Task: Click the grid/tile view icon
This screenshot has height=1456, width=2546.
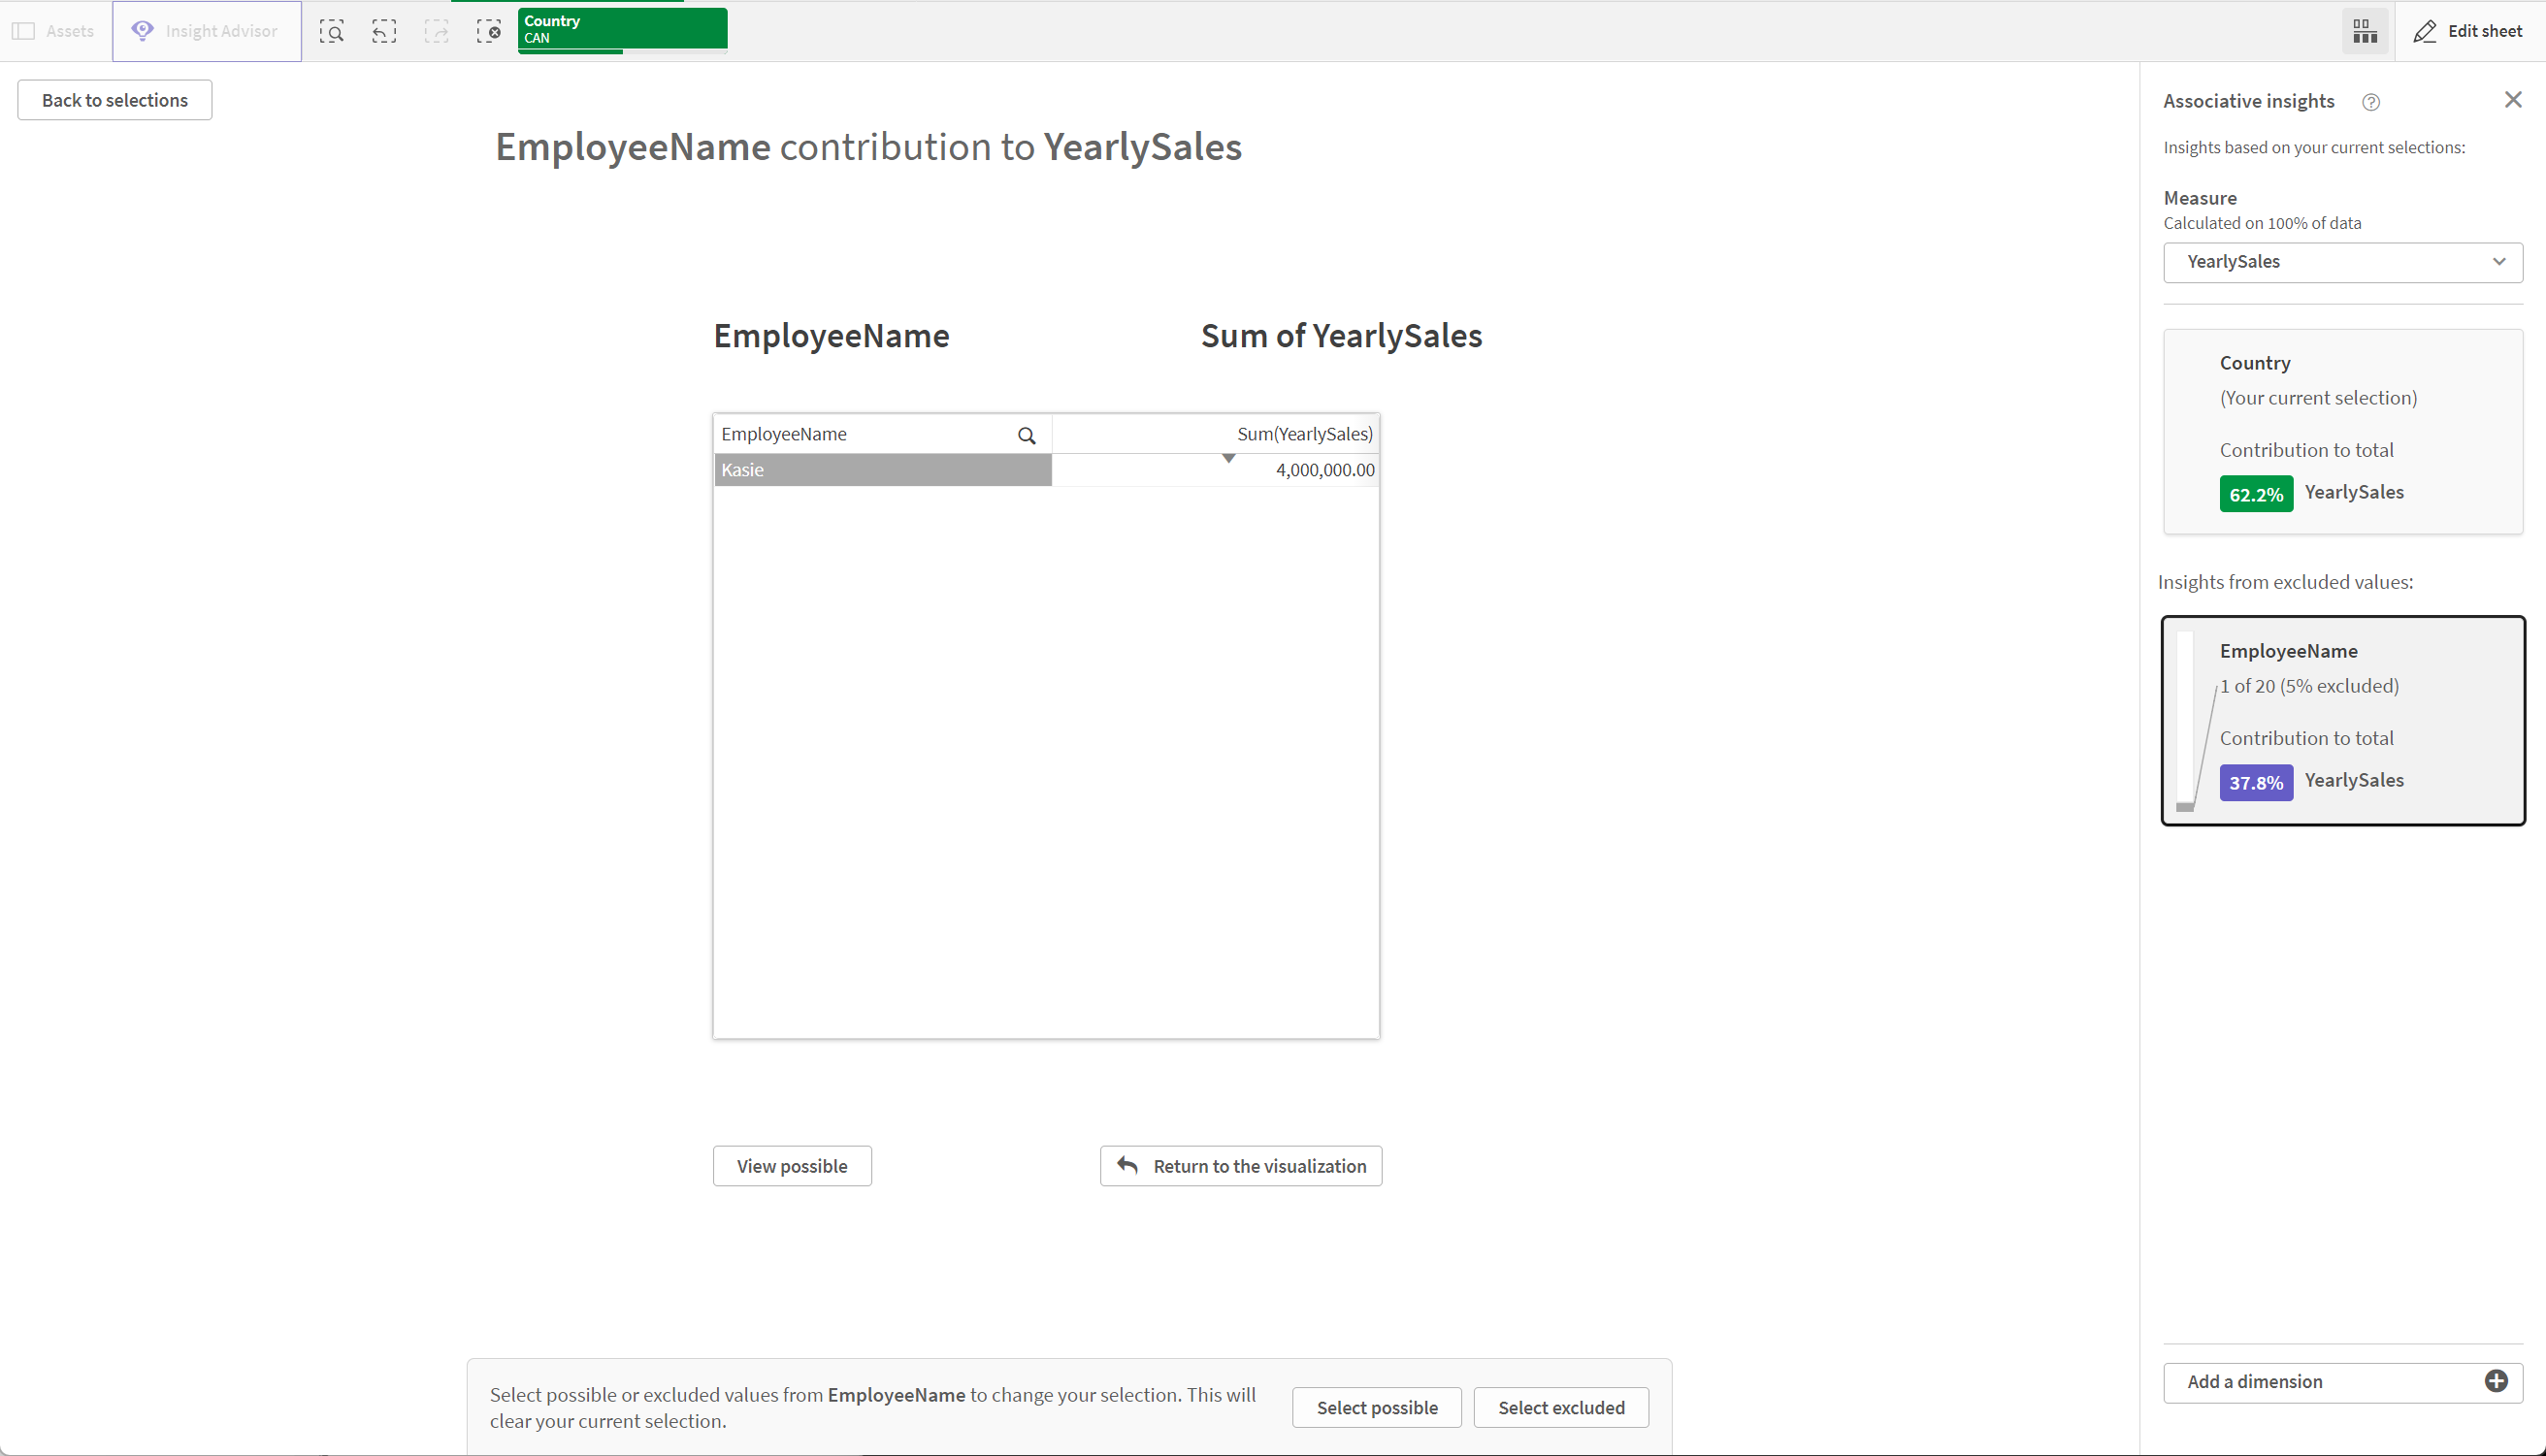Action: pos(2366,30)
